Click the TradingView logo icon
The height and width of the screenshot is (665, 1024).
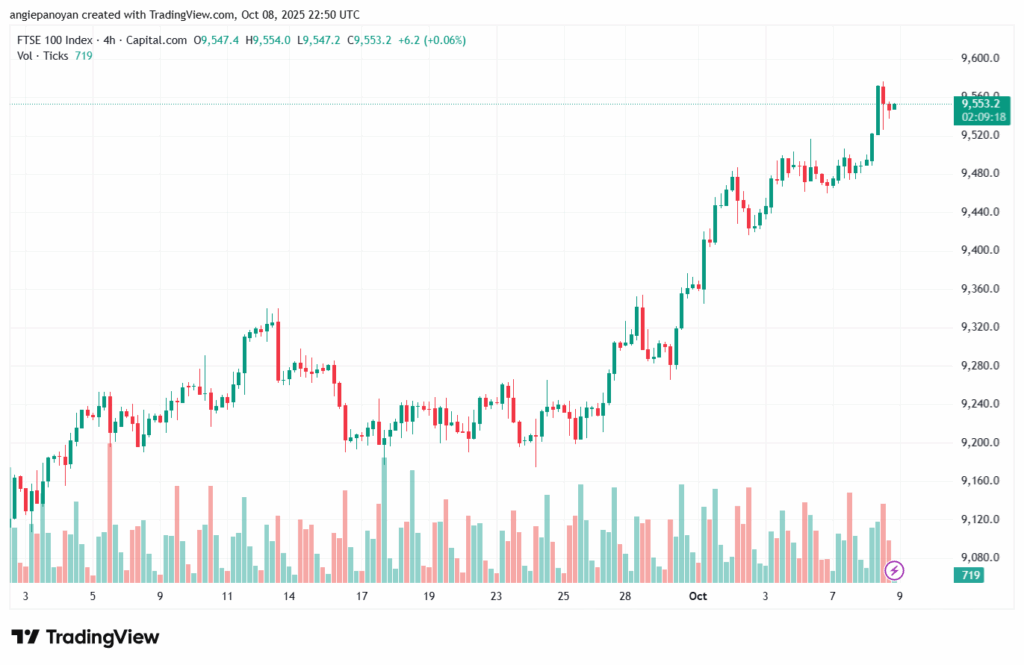click(26, 637)
